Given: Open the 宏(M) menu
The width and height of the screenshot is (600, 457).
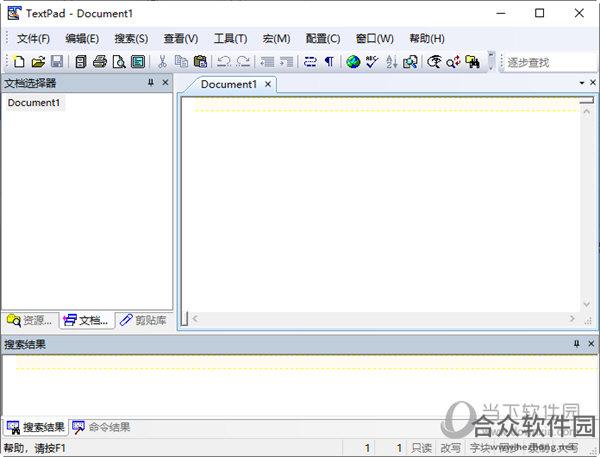Looking at the screenshot, I should click(276, 38).
